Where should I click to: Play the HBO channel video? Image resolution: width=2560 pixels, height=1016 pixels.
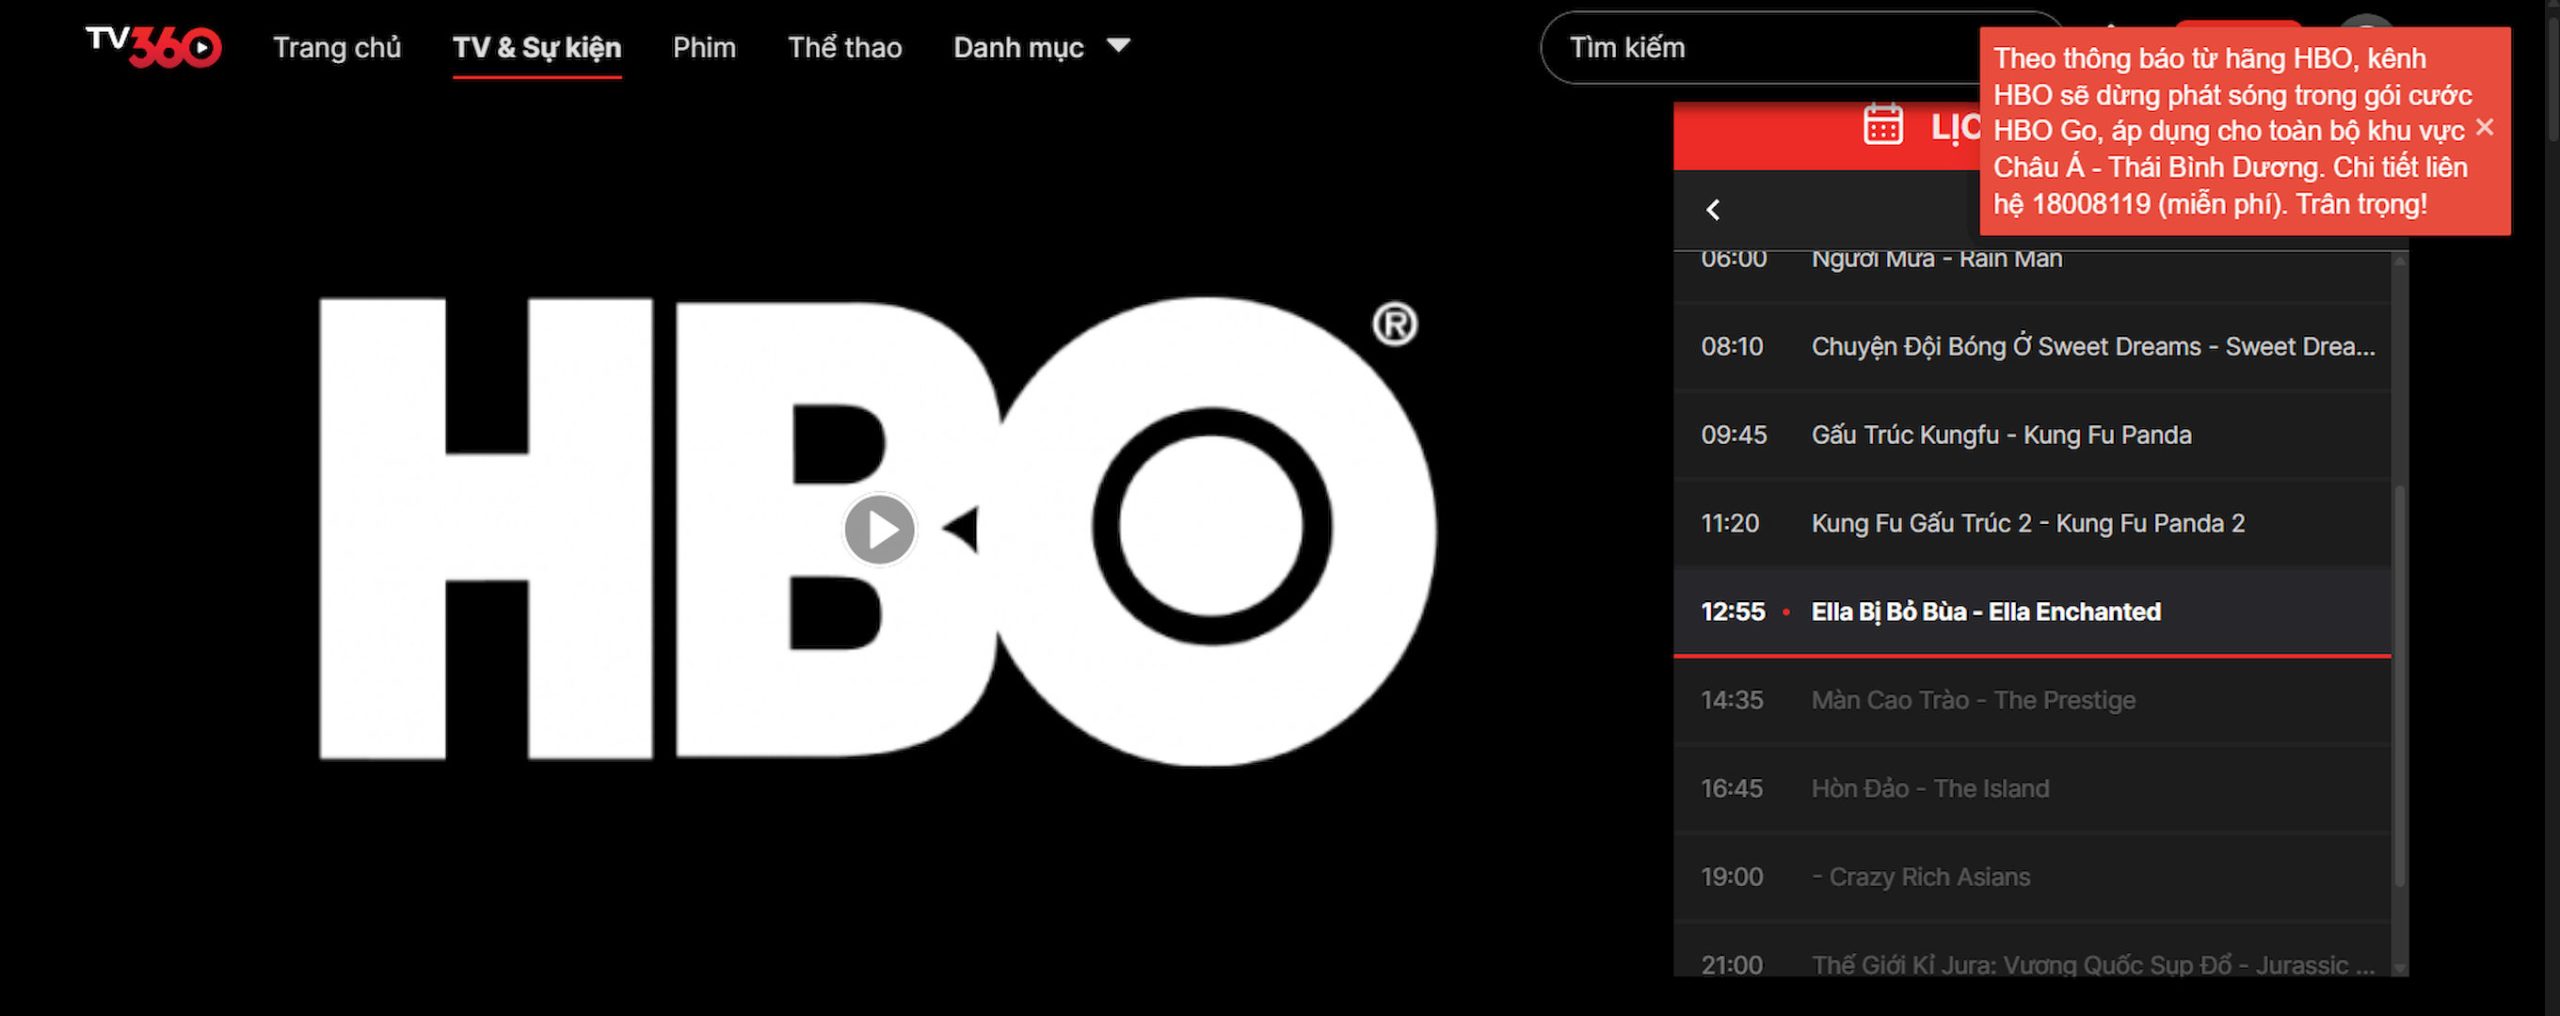[879, 529]
